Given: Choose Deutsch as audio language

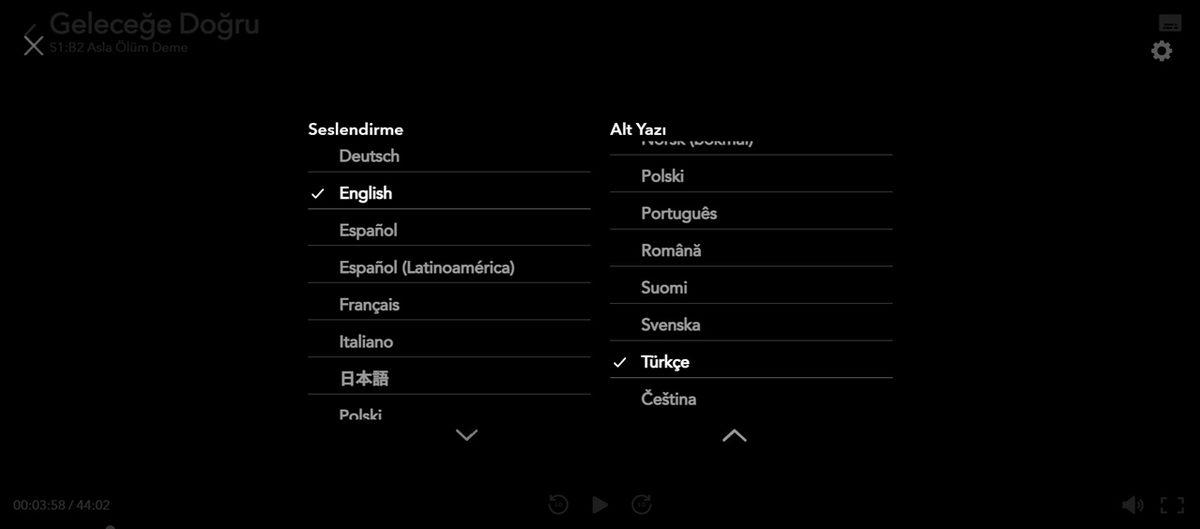Looking at the screenshot, I should pos(369,156).
